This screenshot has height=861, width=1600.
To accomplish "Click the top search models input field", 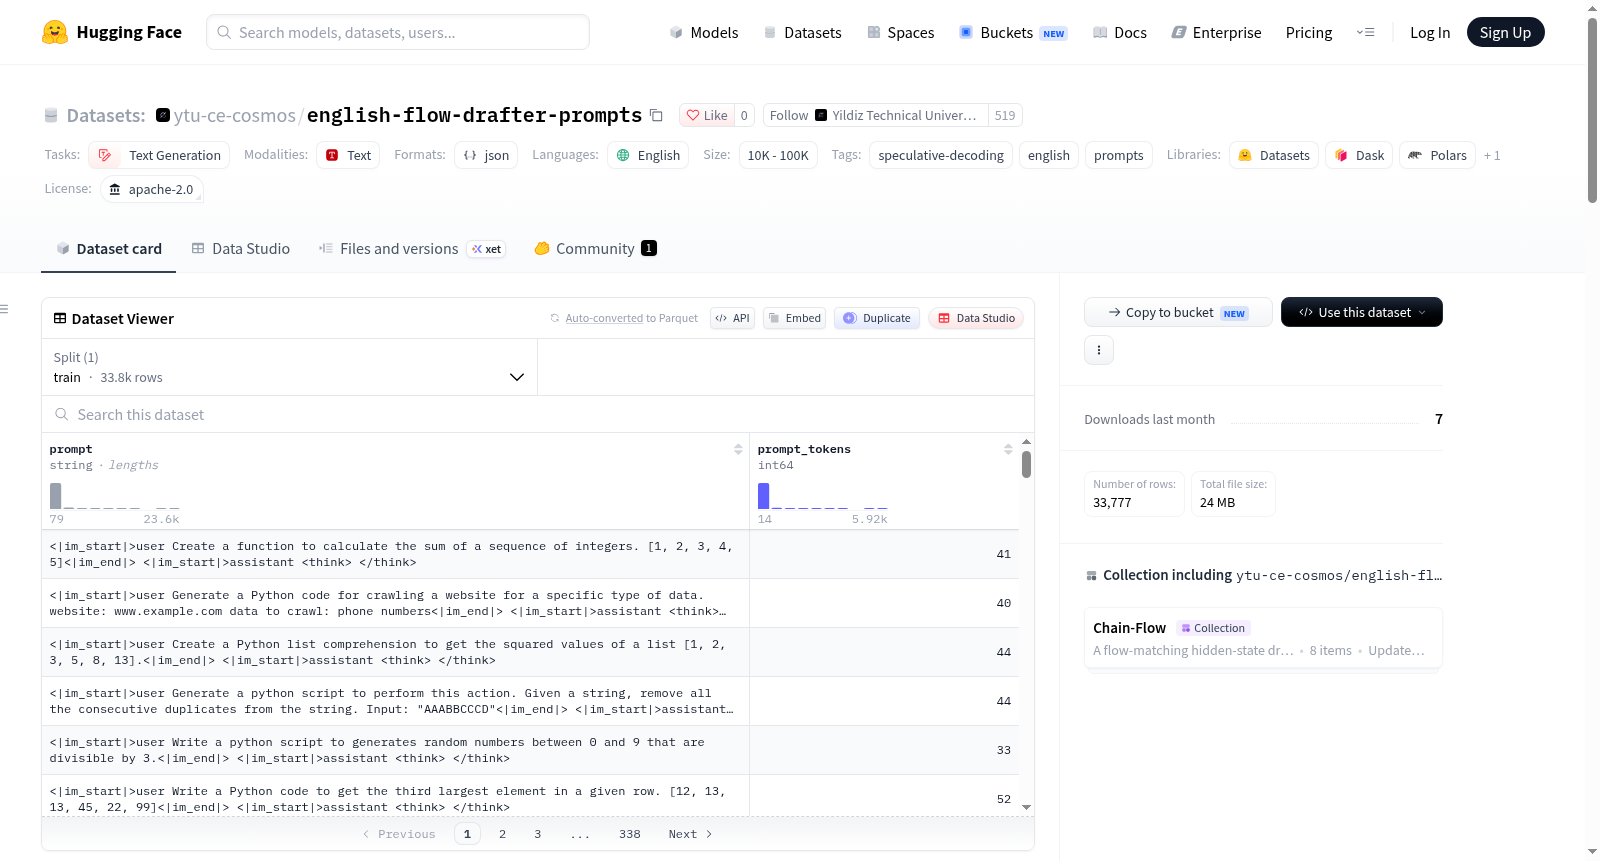I will coord(398,32).
